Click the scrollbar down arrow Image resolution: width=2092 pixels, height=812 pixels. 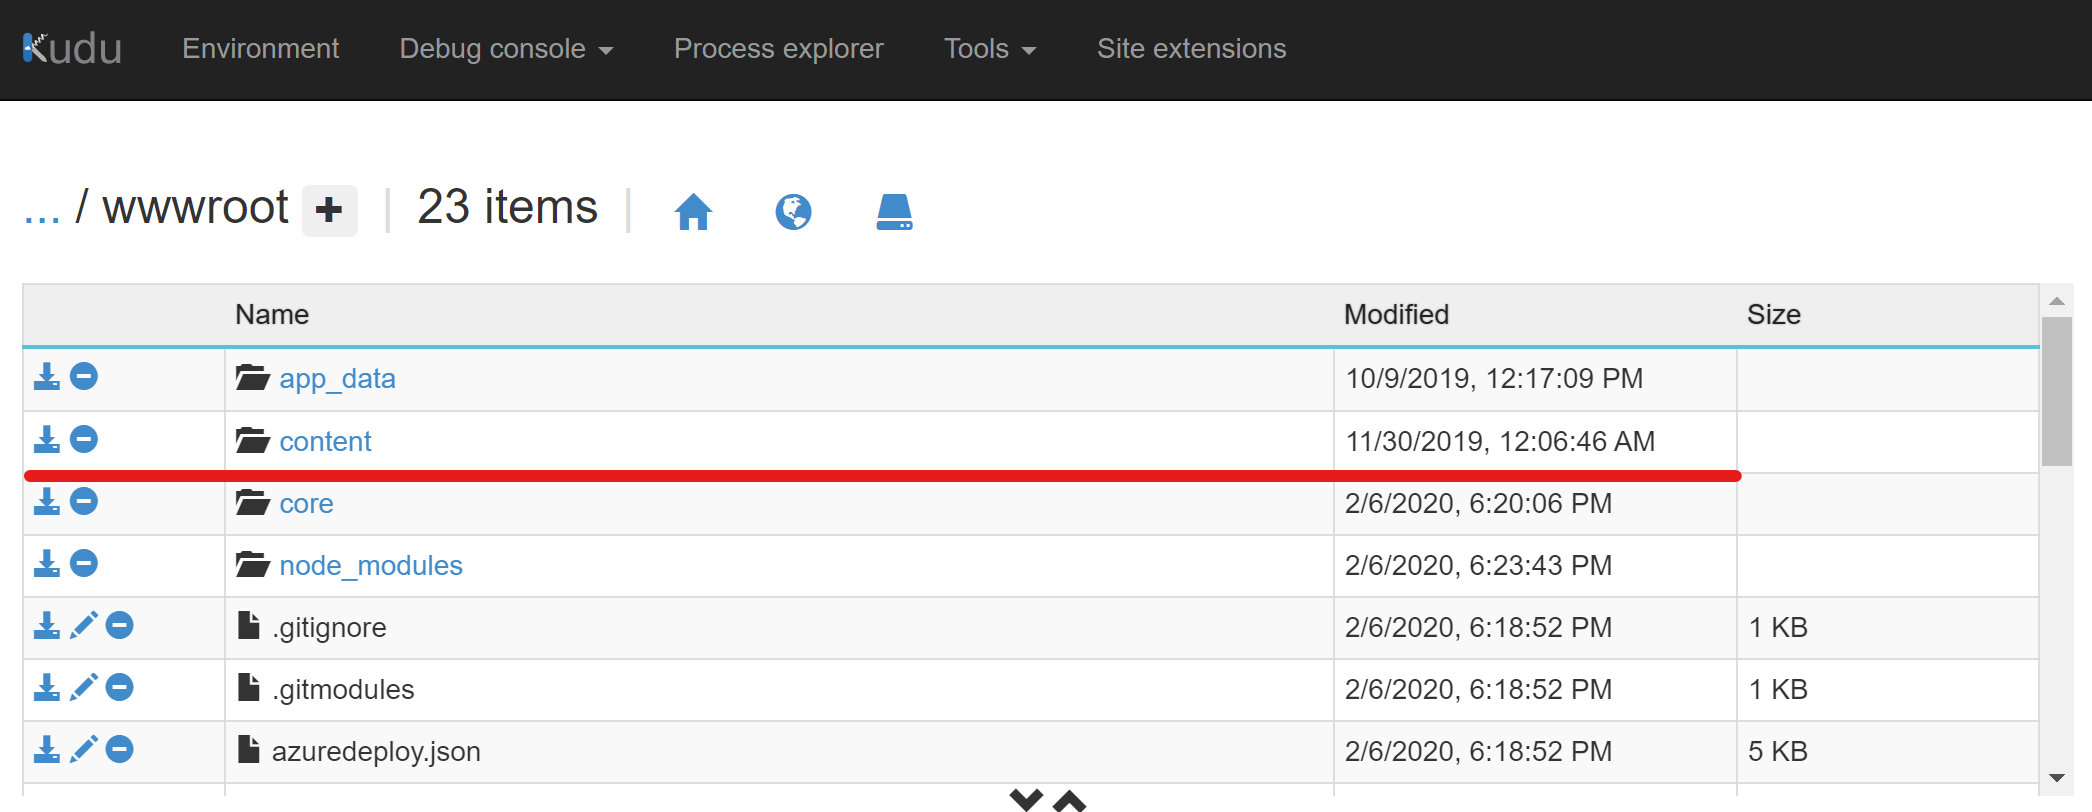(x=2057, y=777)
